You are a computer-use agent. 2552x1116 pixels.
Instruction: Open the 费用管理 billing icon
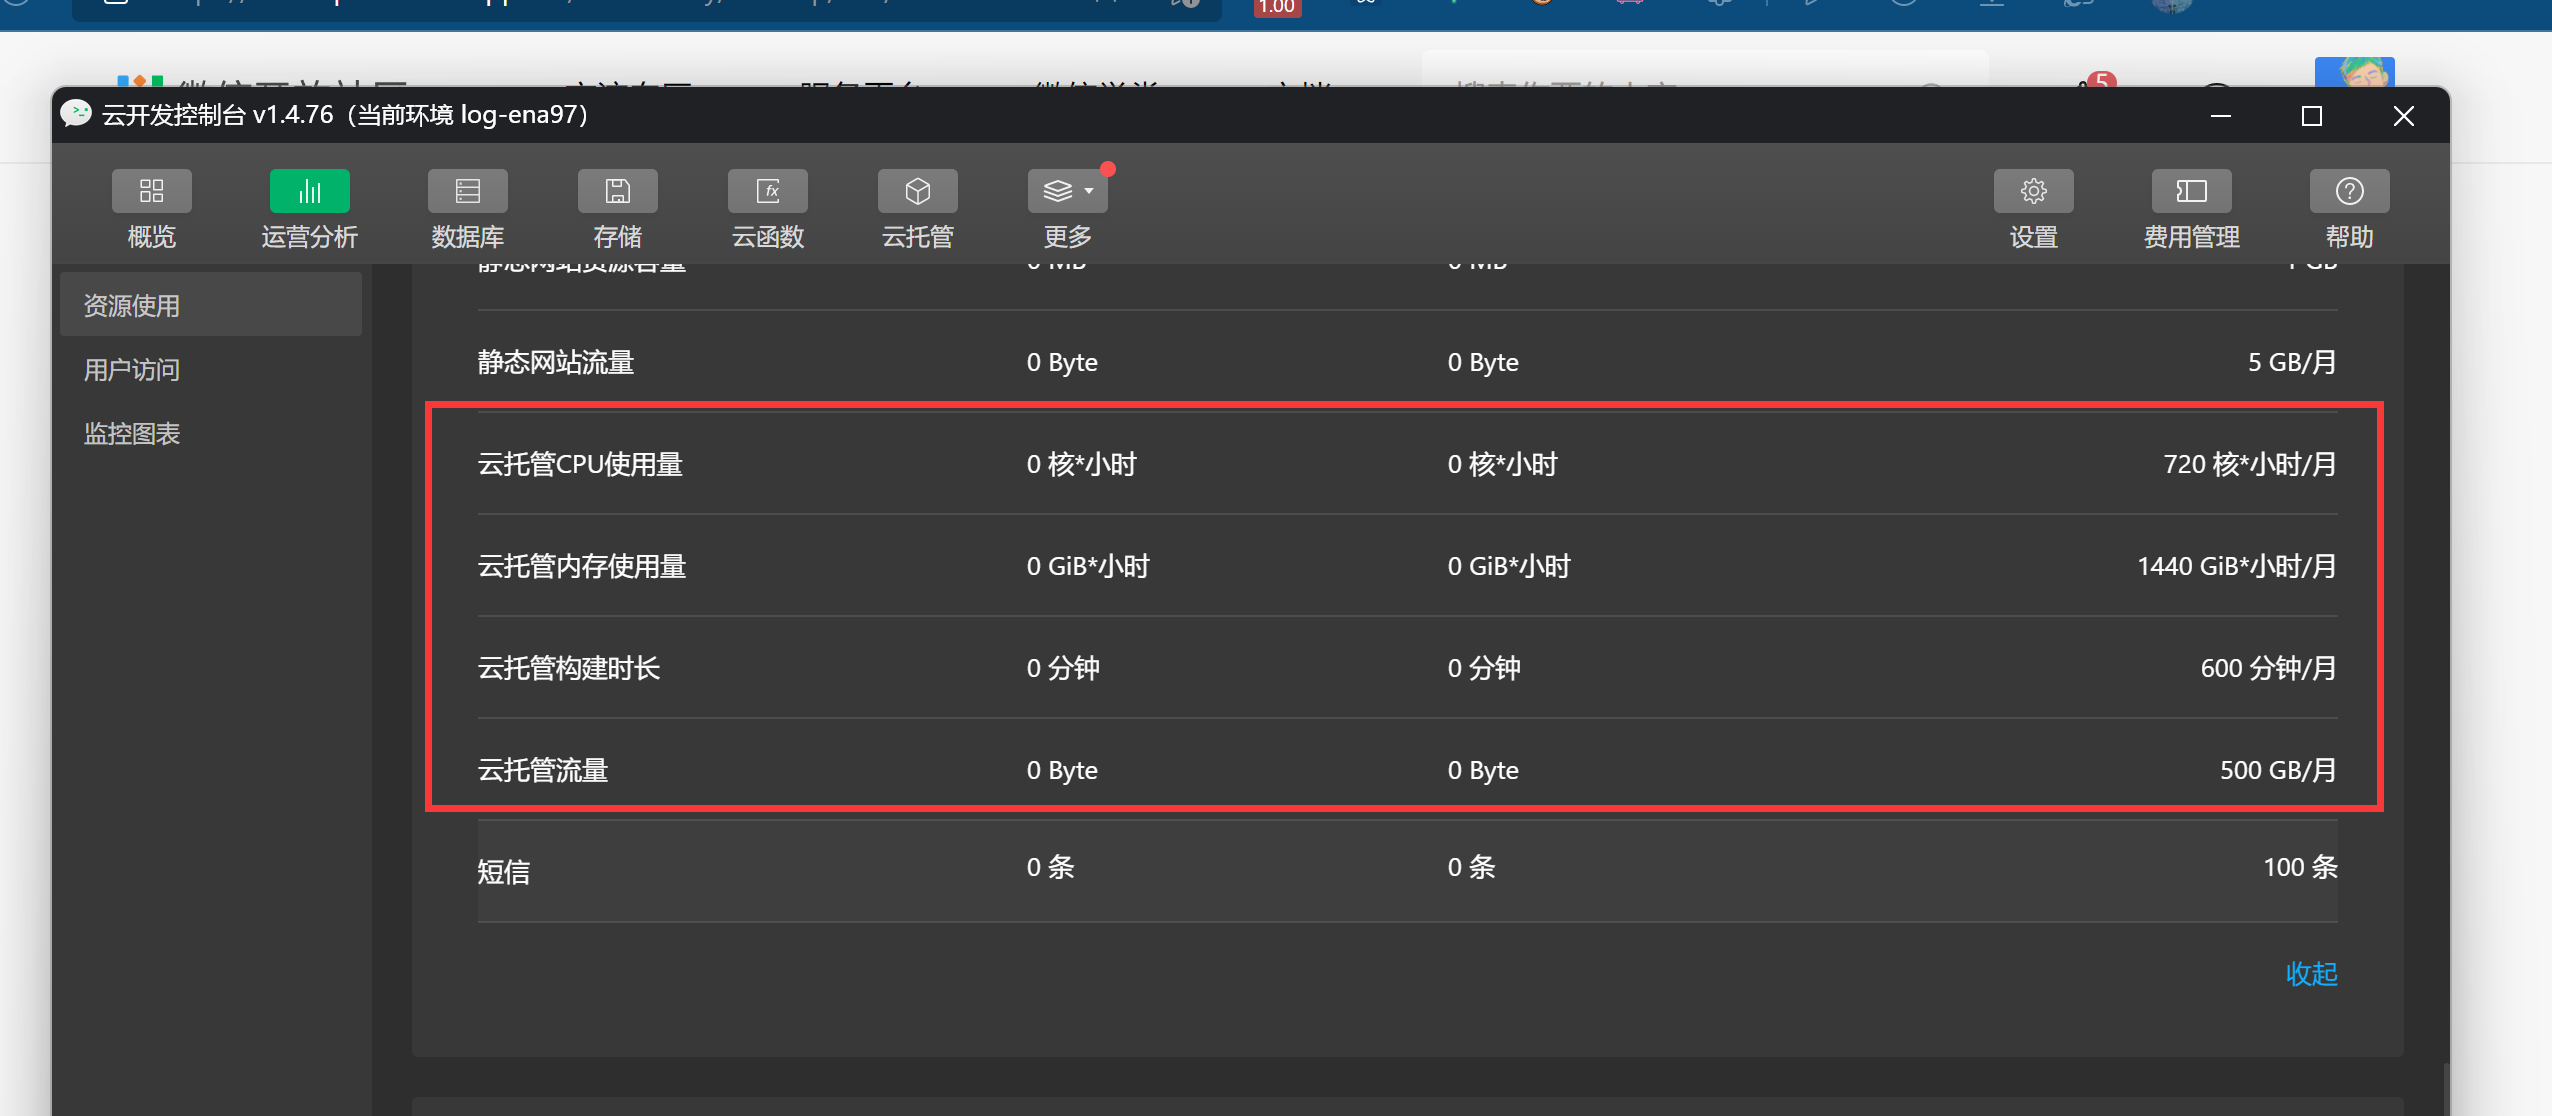(2191, 191)
